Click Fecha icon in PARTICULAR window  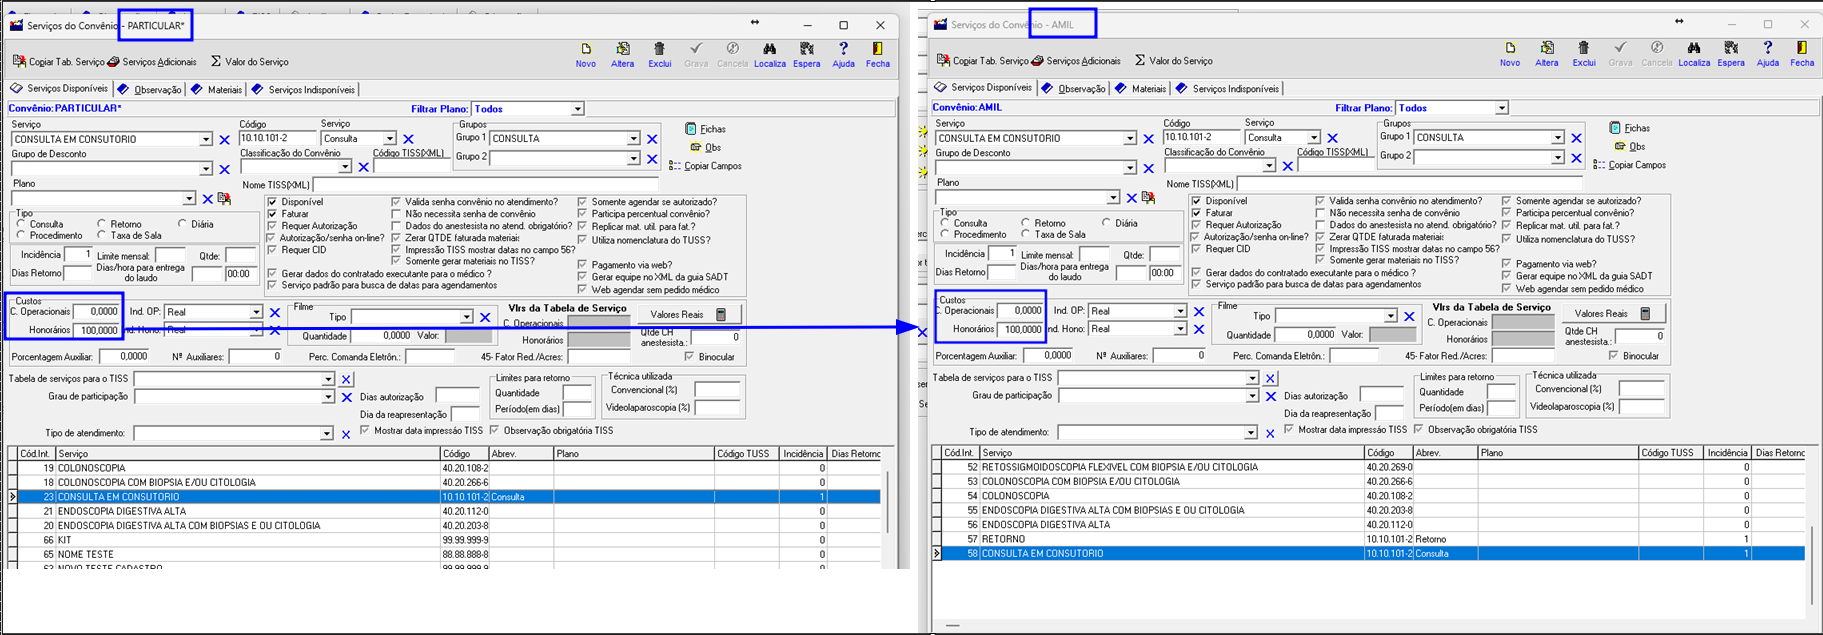[x=877, y=55]
